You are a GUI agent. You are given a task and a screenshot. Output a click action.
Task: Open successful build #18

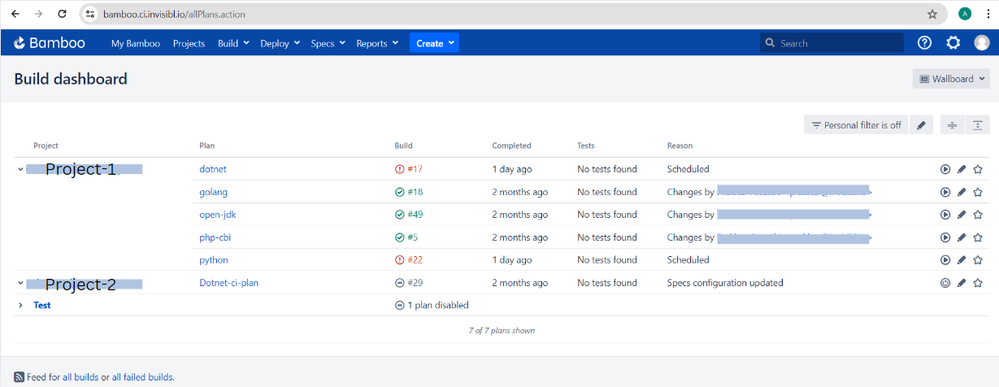click(x=410, y=192)
